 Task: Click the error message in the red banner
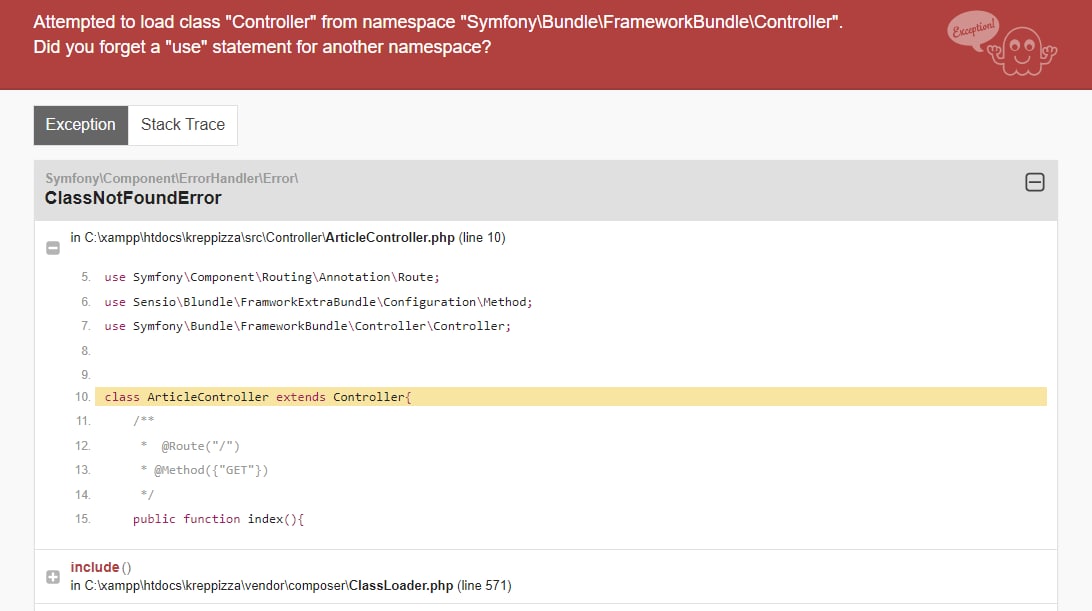click(437, 34)
